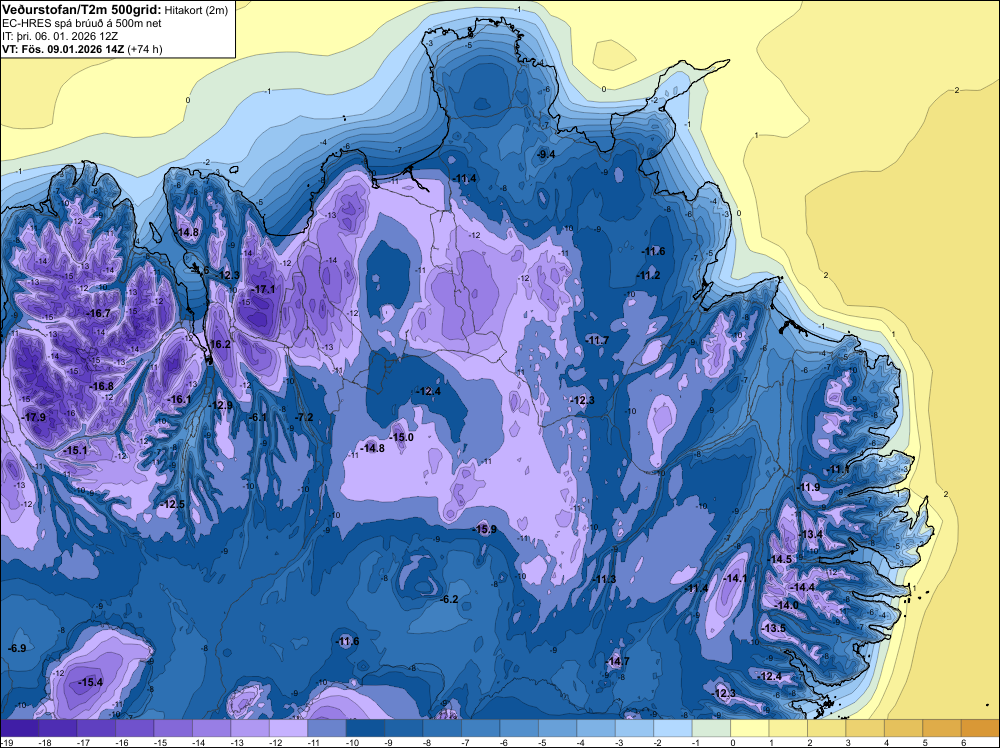
Task: Click the forecast offset '(+74 h)'
Action: [x=145, y=49]
